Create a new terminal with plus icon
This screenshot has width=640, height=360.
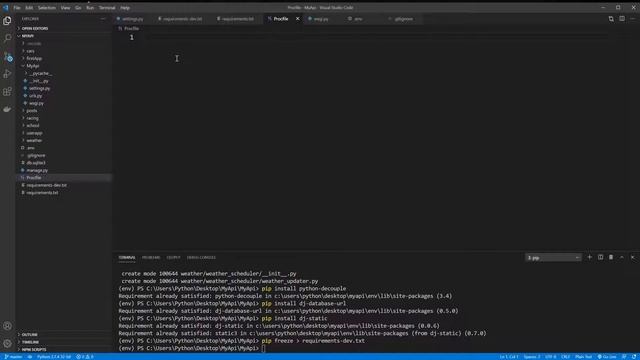tap(589, 257)
